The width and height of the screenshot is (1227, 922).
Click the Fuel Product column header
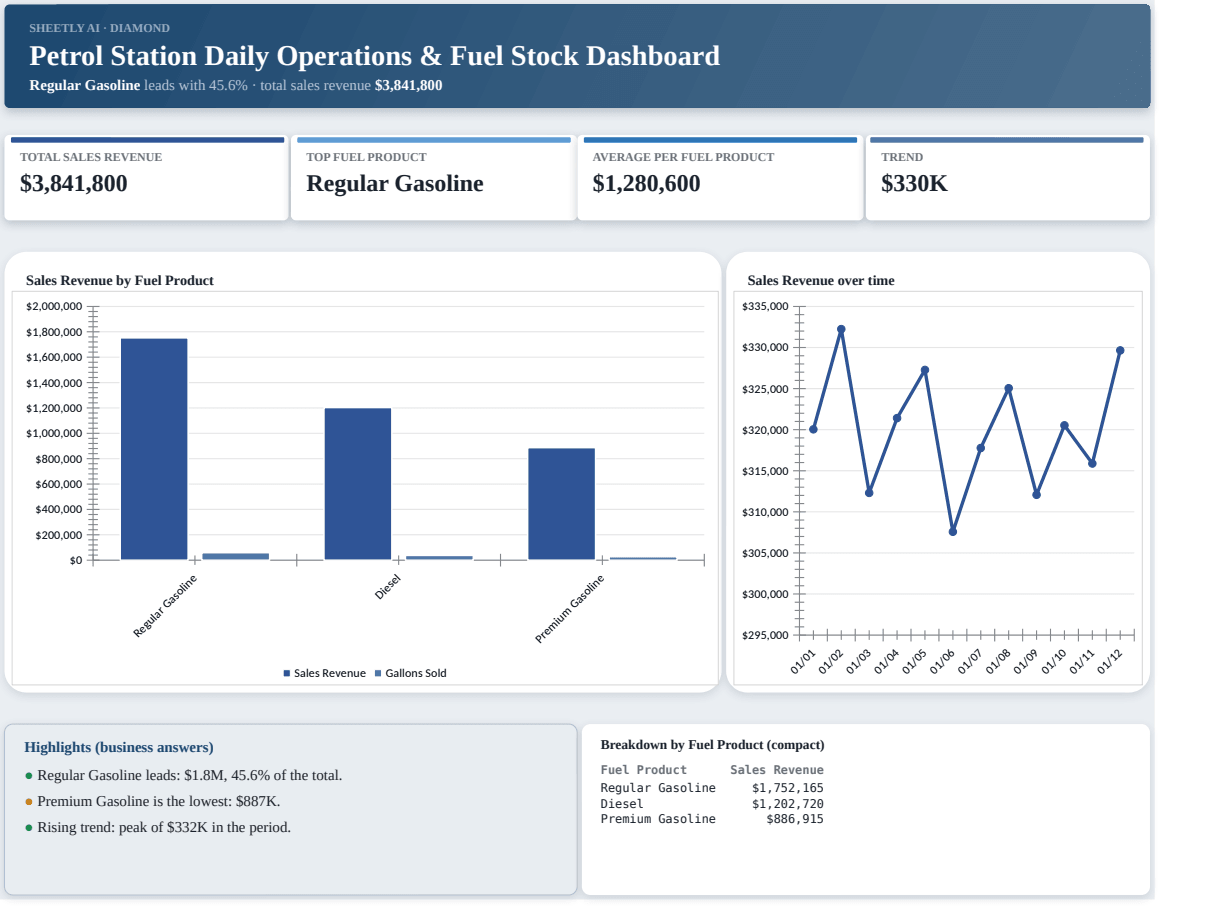click(643, 770)
